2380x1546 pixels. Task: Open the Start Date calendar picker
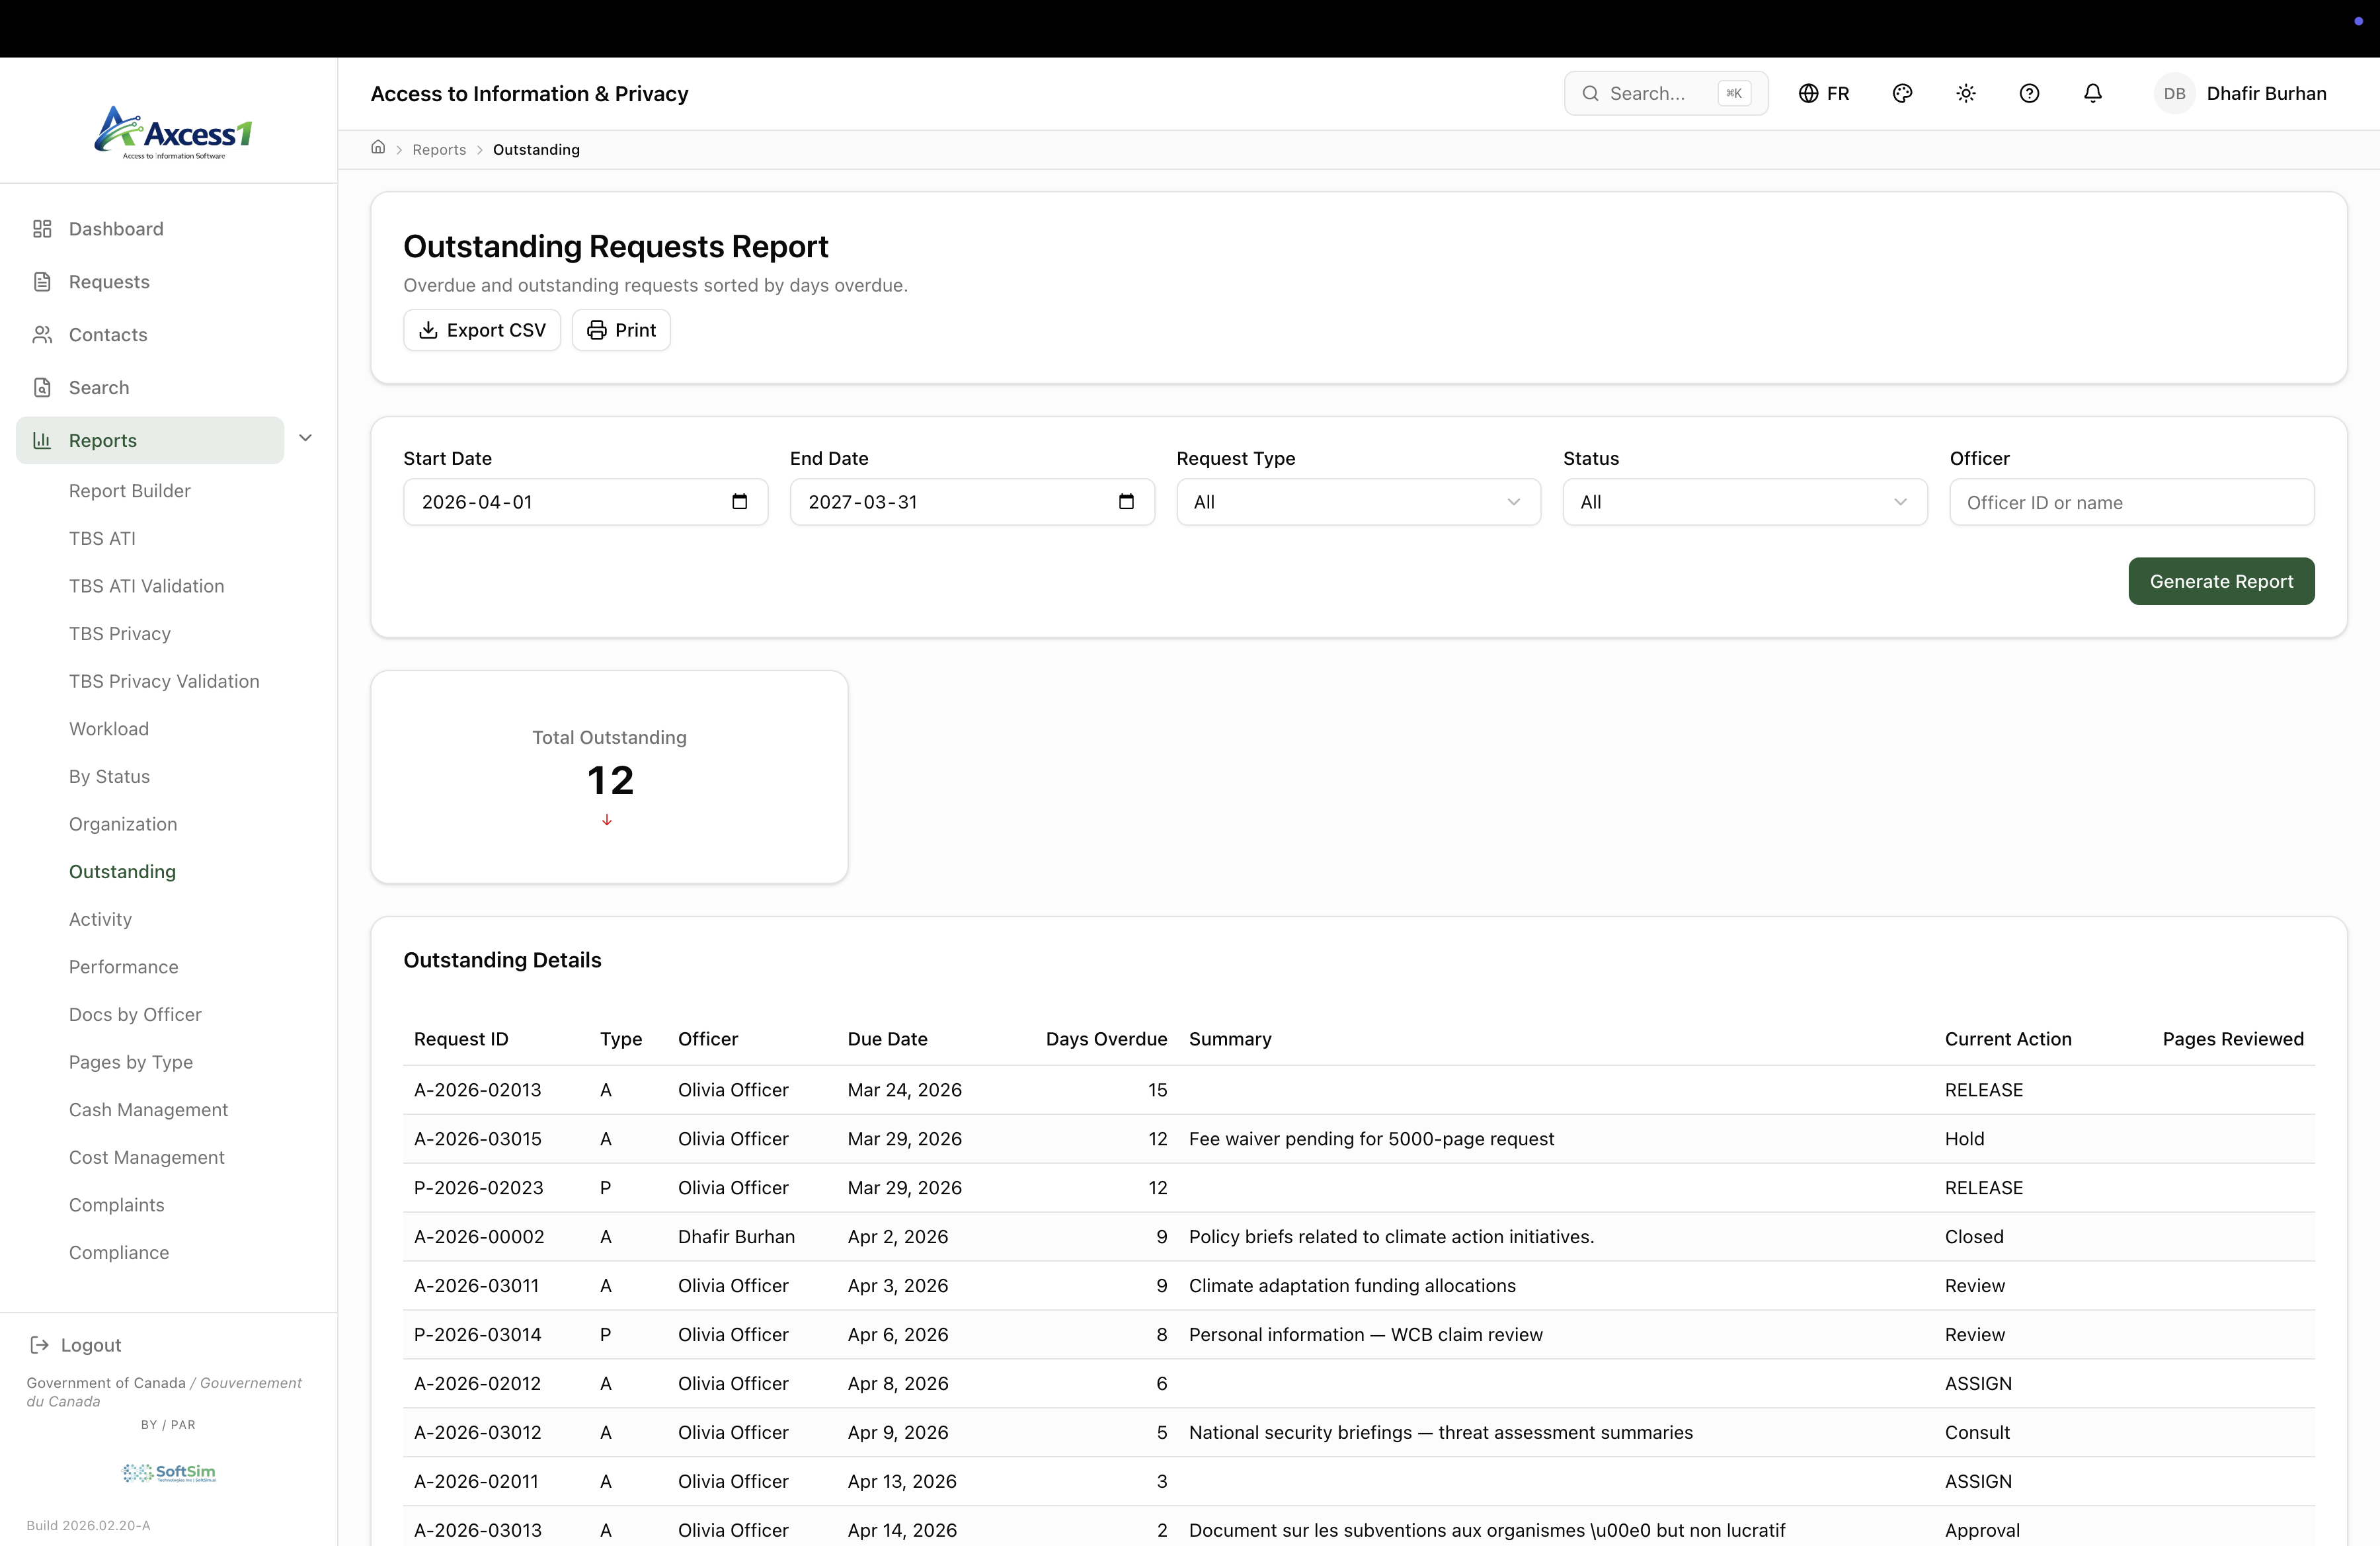(739, 501)
